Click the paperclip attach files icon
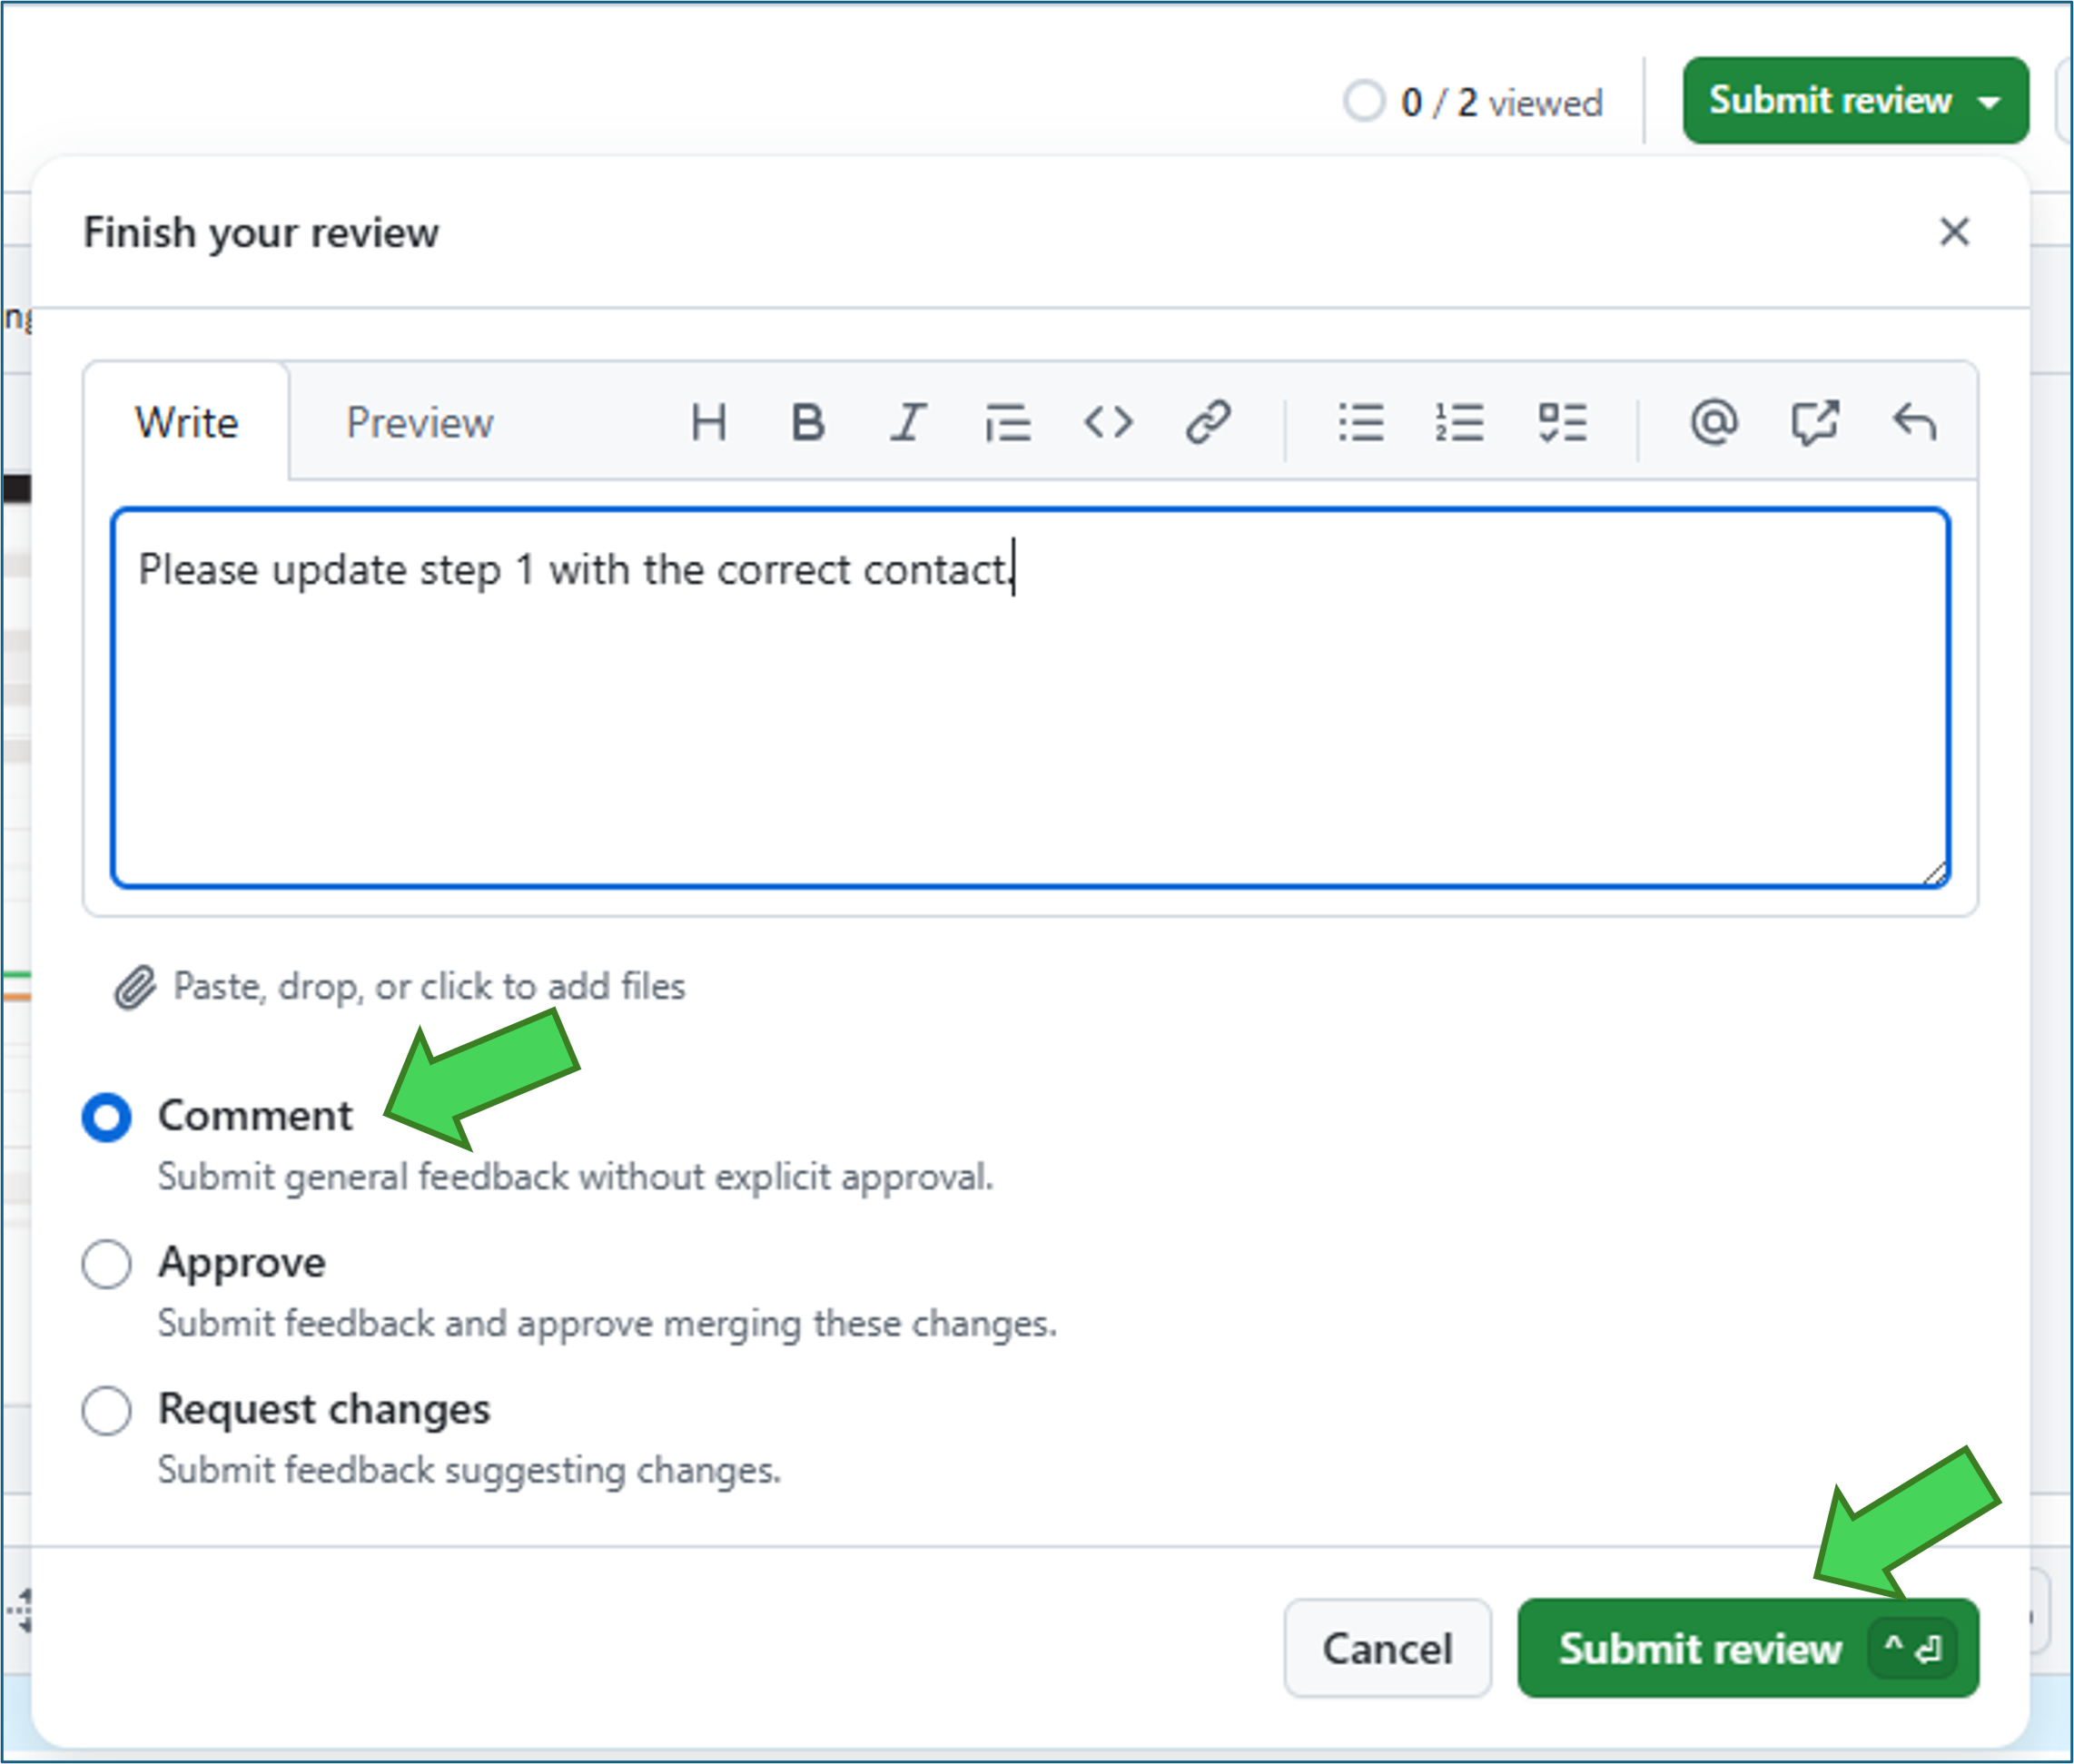The height and width of the screenshot is (1764, 2074). [134, 988]
